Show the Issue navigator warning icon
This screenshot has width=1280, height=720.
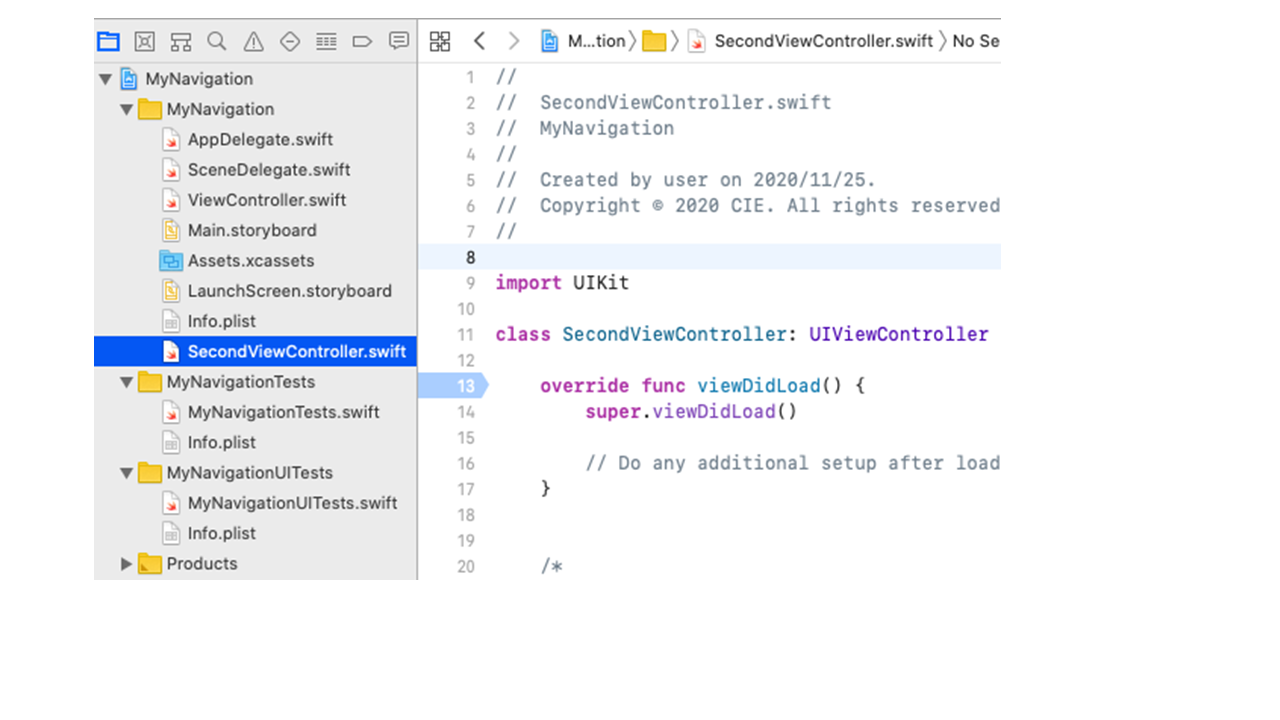pyautogui.click(x=254, y=41)
